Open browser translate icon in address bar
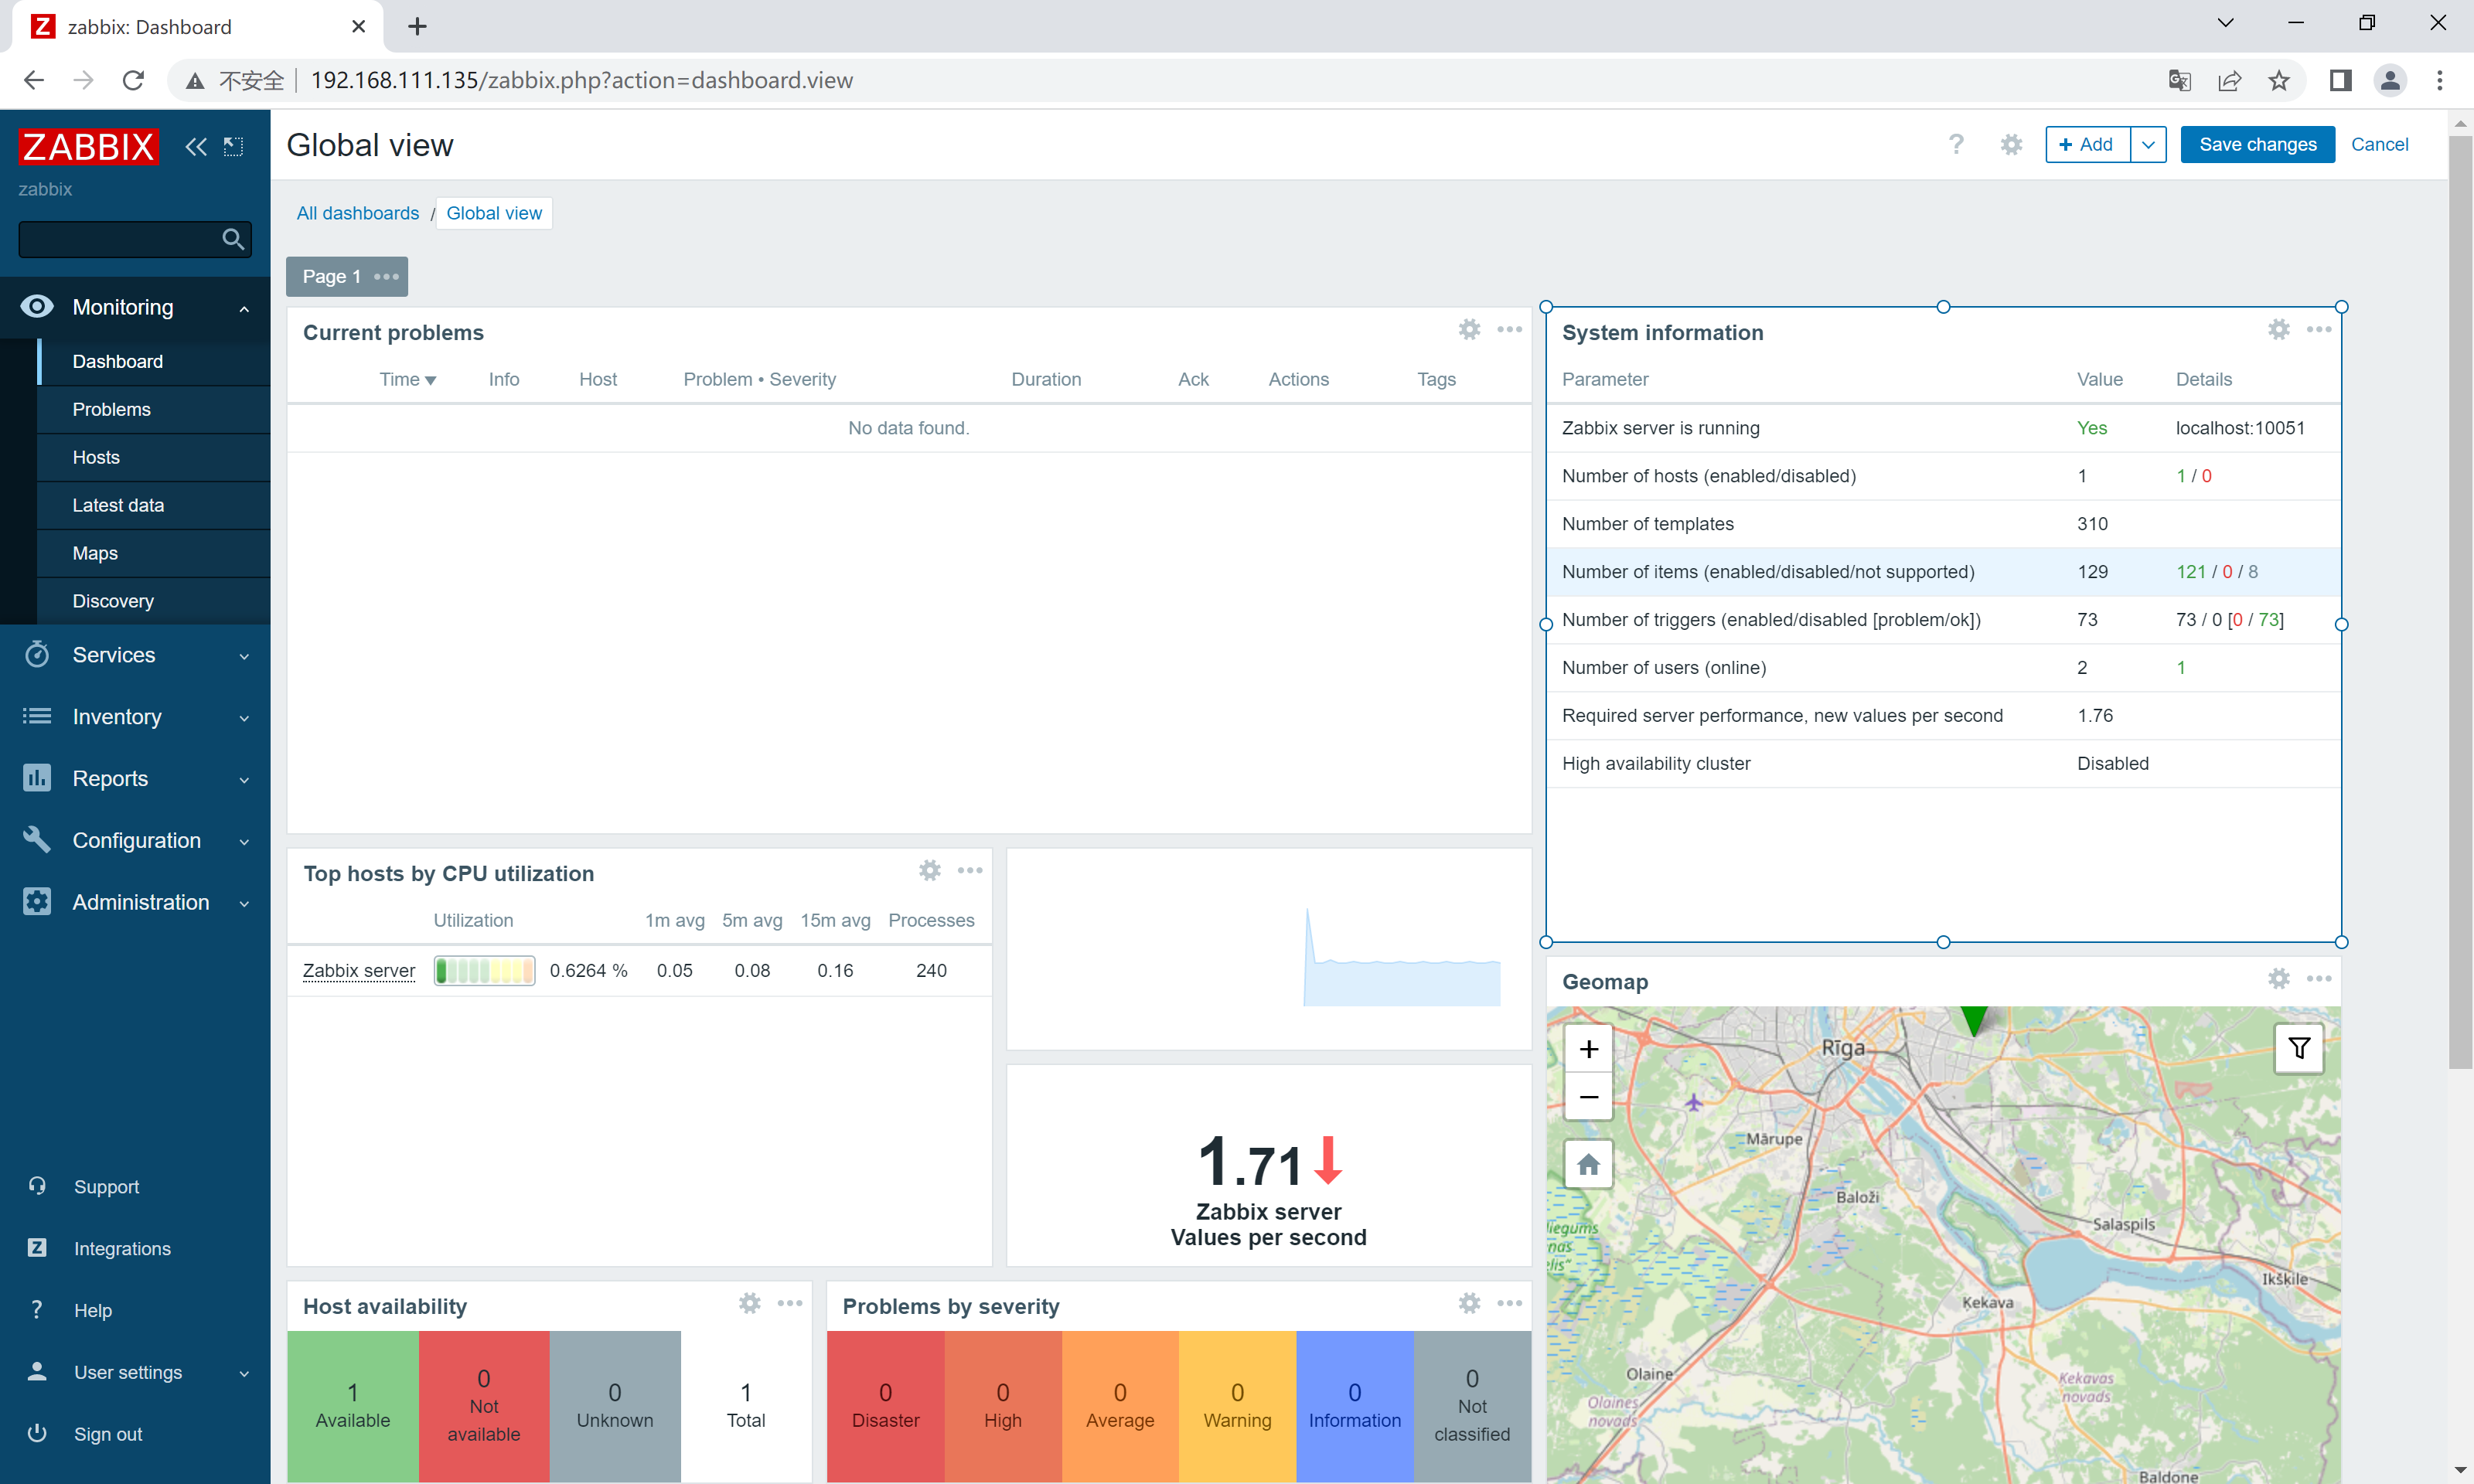The image size is (2474, 1484). pos(2180,80)
